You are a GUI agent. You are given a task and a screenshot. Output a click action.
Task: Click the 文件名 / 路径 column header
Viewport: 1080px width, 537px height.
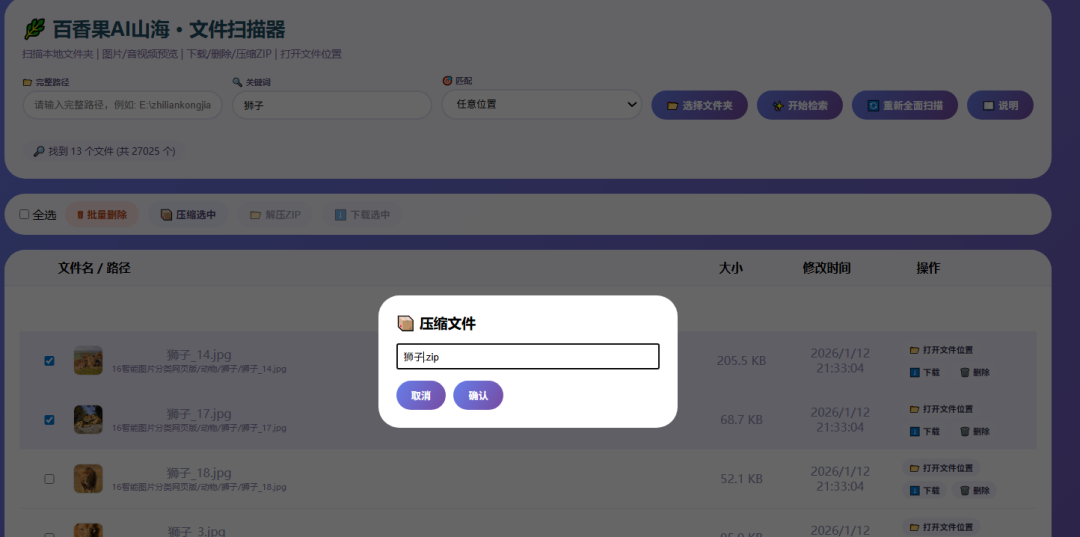[x=94, y=268]
